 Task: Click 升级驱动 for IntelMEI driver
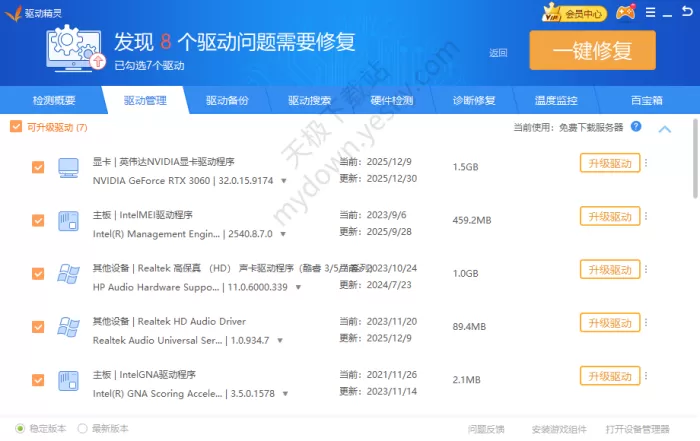click(x=610, y=216)
